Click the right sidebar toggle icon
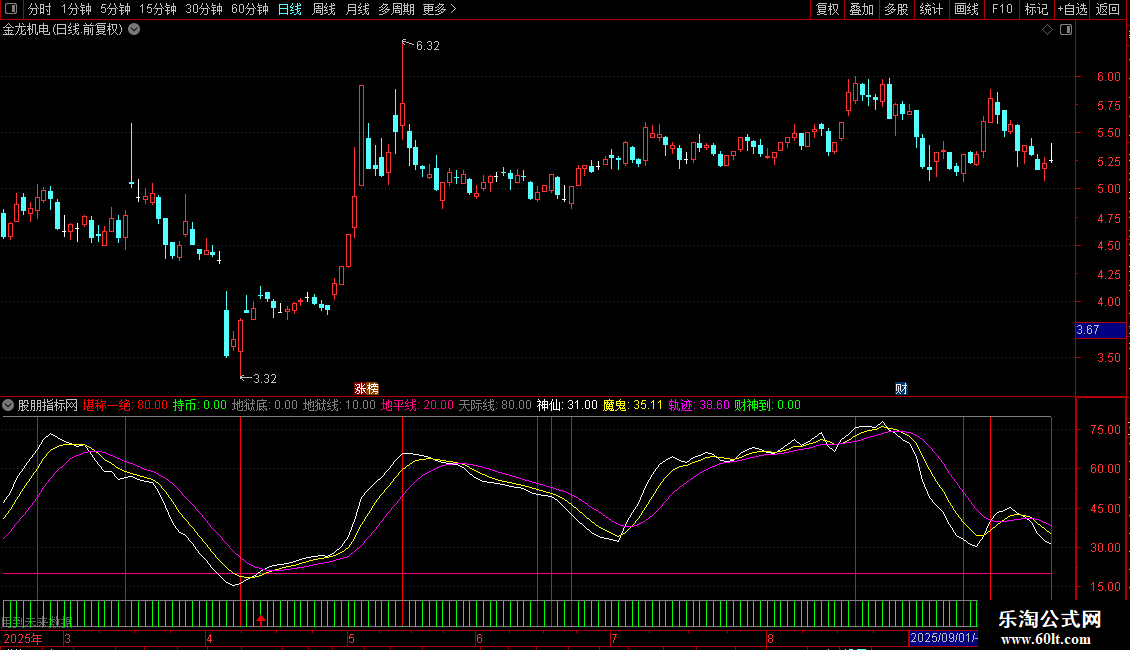 point(1067,30)
